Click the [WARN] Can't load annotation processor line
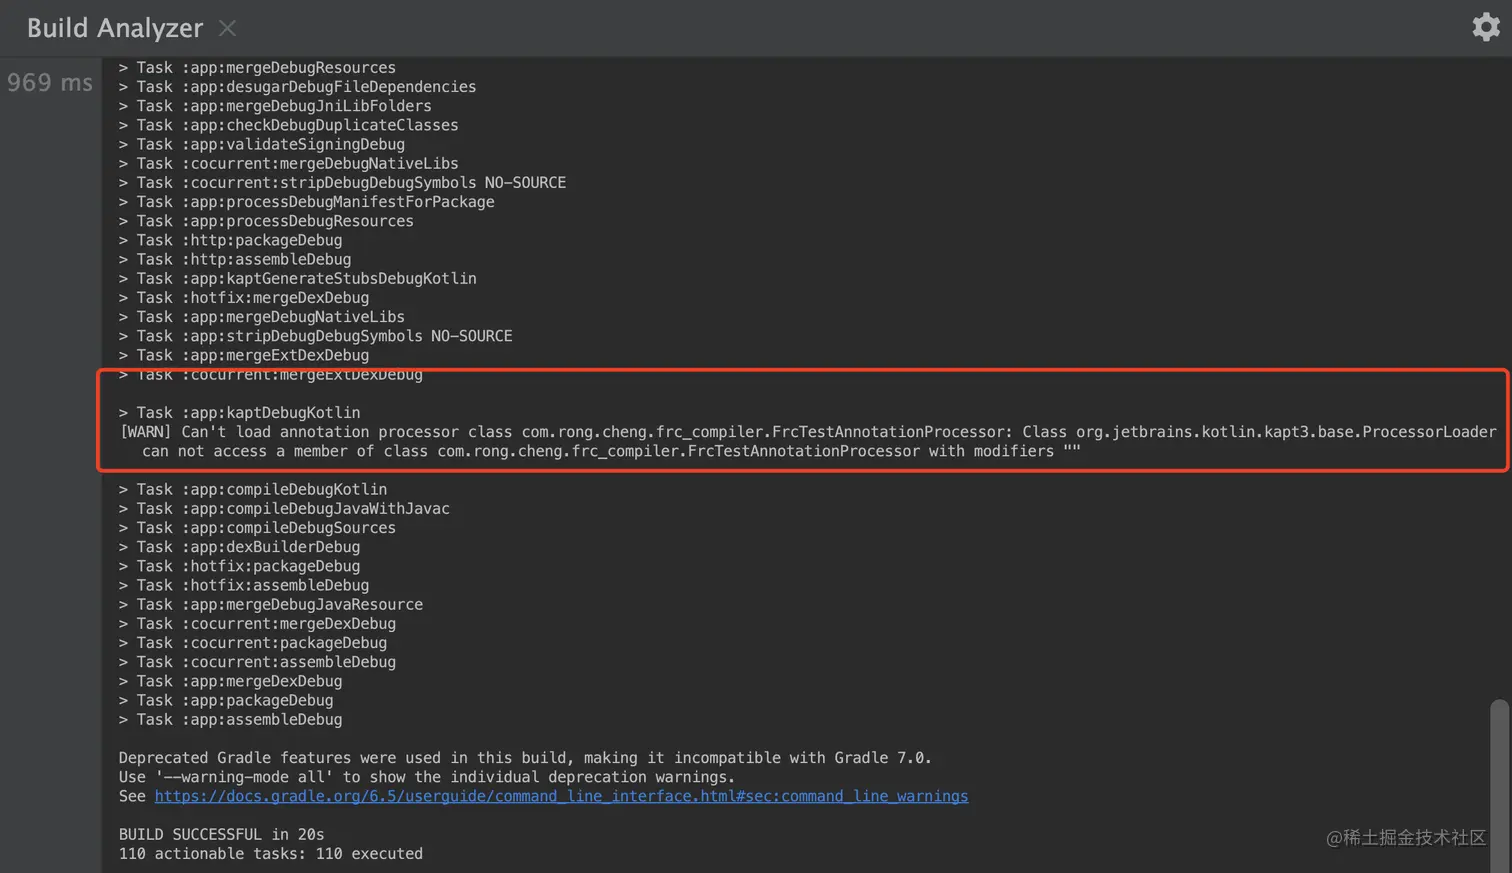This screenshot has width=1512, height=873. click(x=808, y=432)
